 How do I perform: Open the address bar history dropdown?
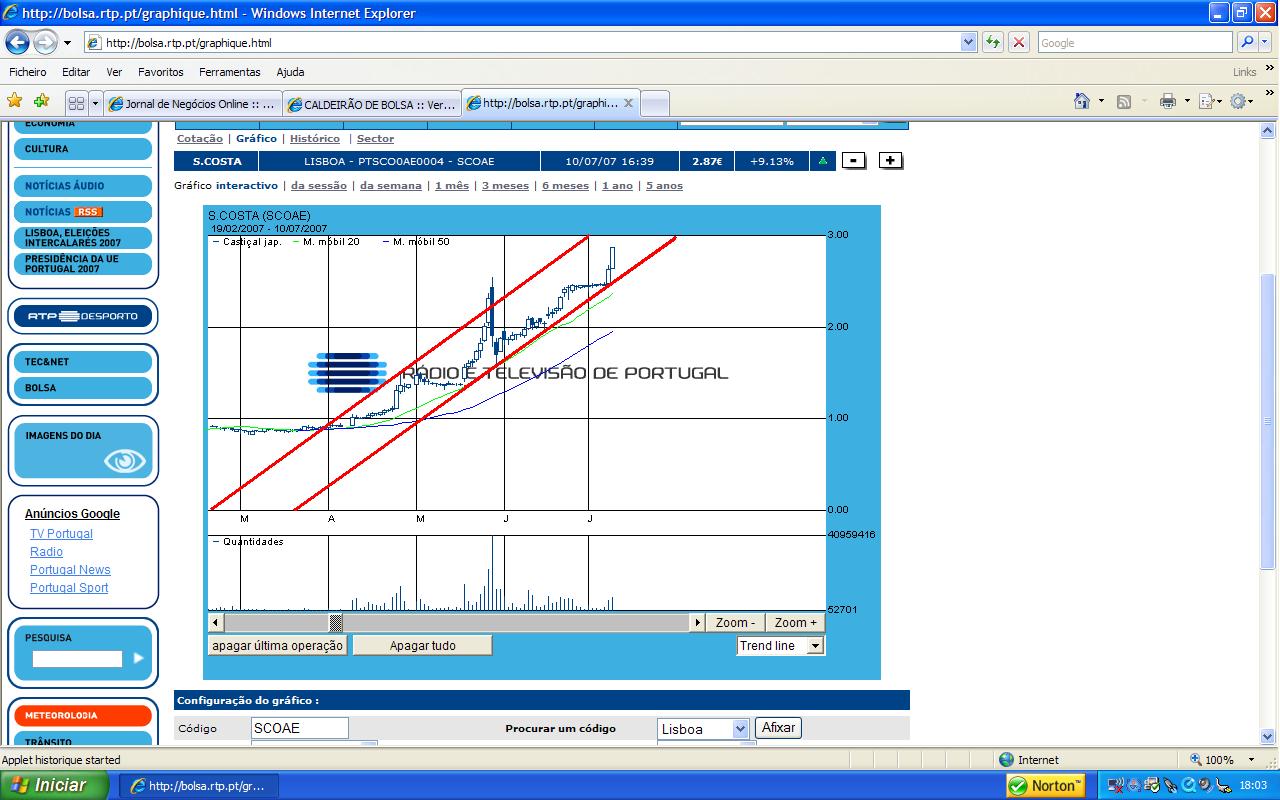(968, 43)
